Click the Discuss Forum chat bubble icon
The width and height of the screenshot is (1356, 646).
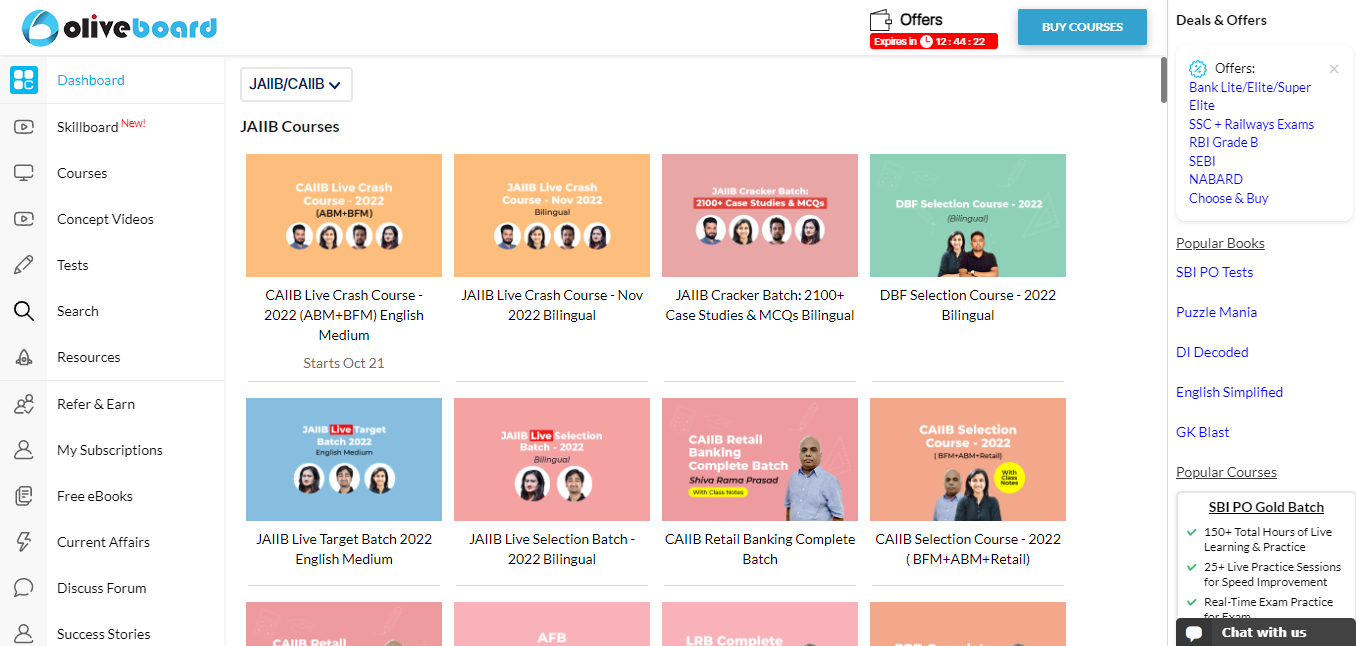[24, 588]
